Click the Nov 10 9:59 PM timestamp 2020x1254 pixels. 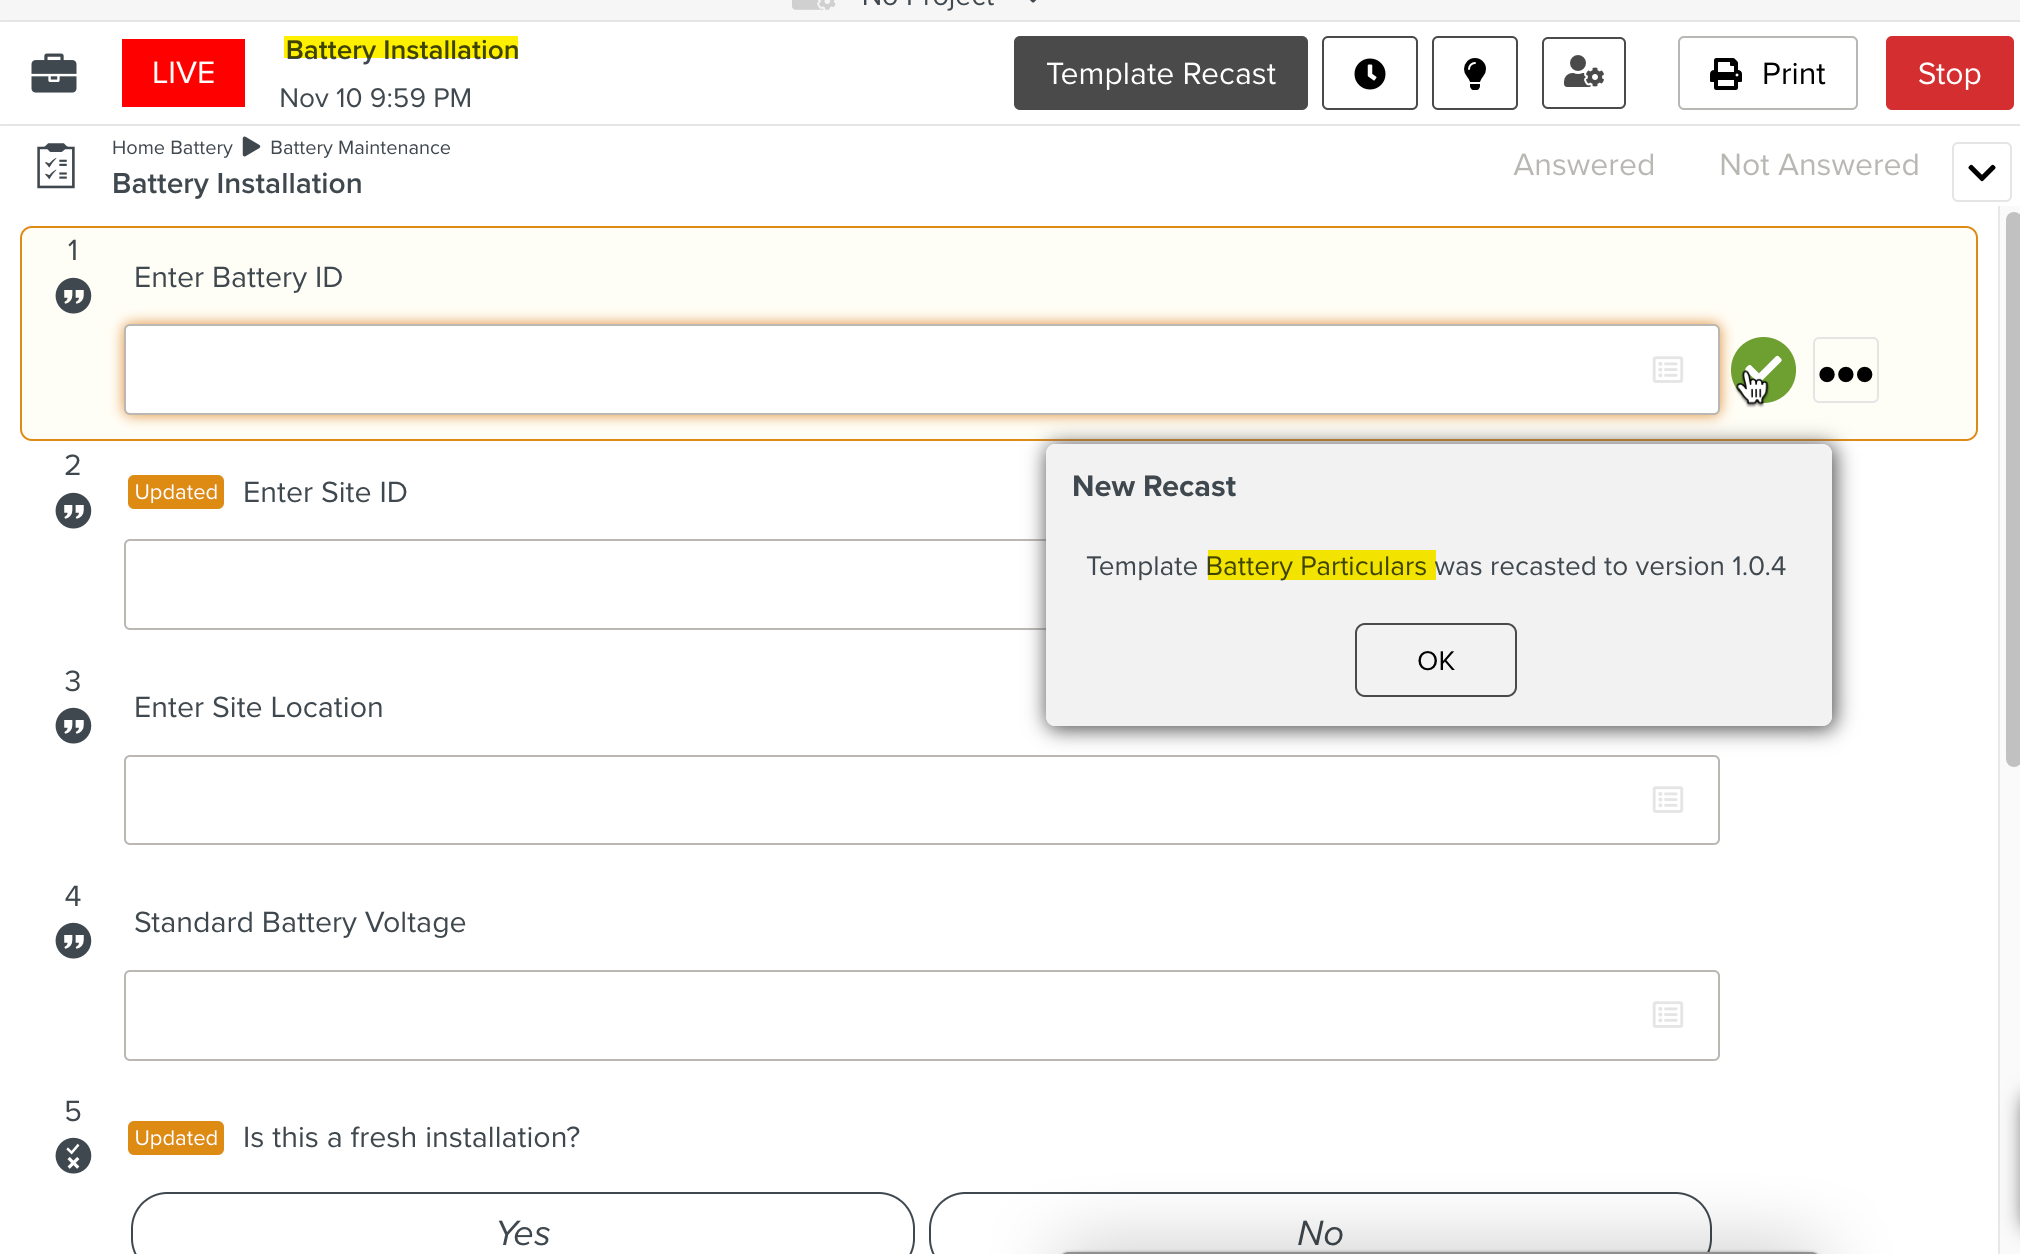coord(375,98)
